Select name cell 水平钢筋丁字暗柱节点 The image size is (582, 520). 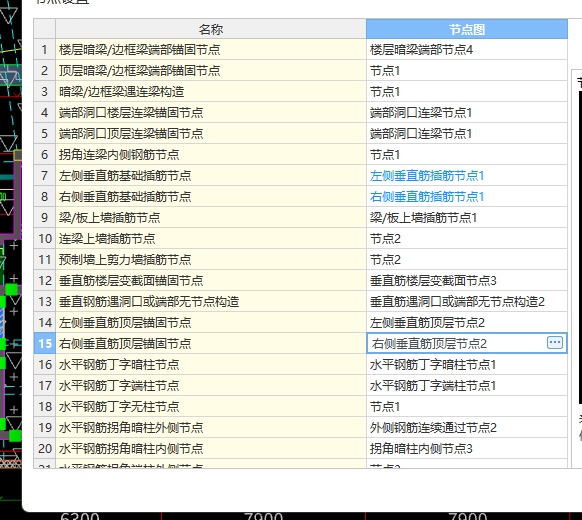[211, 364]
